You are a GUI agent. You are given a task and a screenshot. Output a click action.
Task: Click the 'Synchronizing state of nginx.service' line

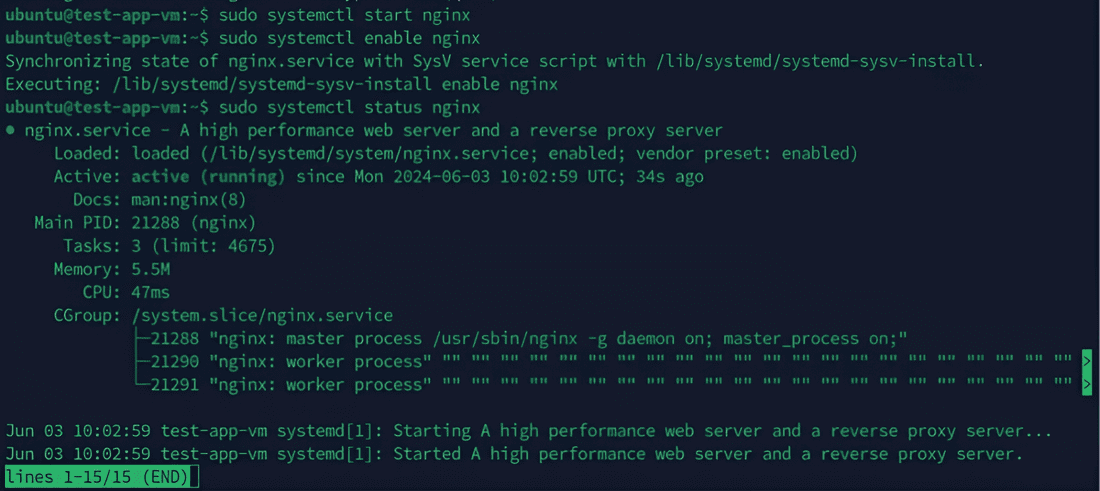(x=495, y=61)
